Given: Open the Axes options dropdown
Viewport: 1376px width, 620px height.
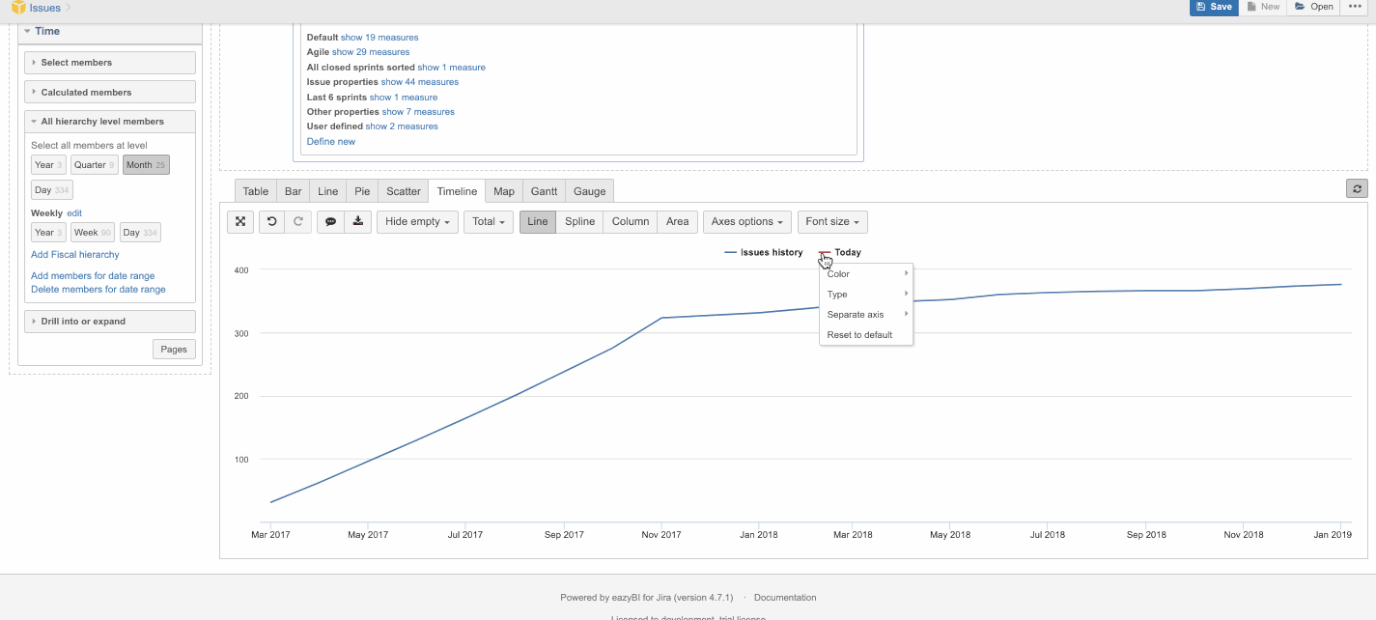Looking at the screenshot, I should click(x=745, y=221).
